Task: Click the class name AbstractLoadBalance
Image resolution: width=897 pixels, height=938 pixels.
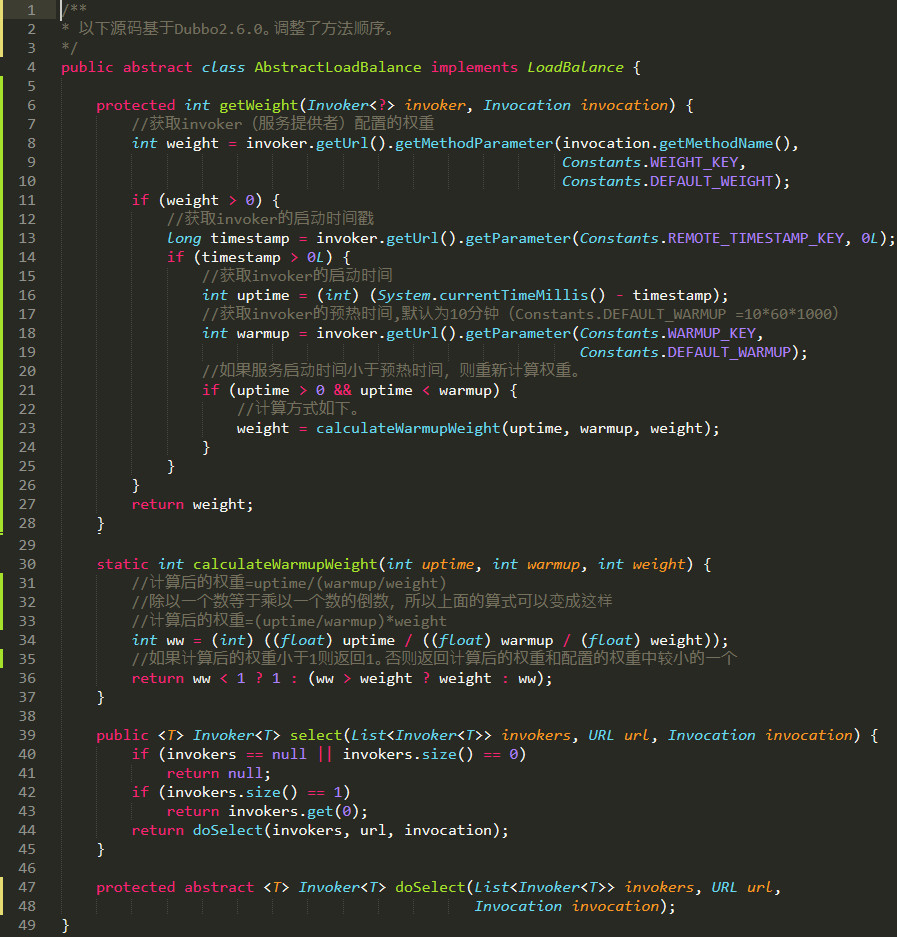Action: 337,67
